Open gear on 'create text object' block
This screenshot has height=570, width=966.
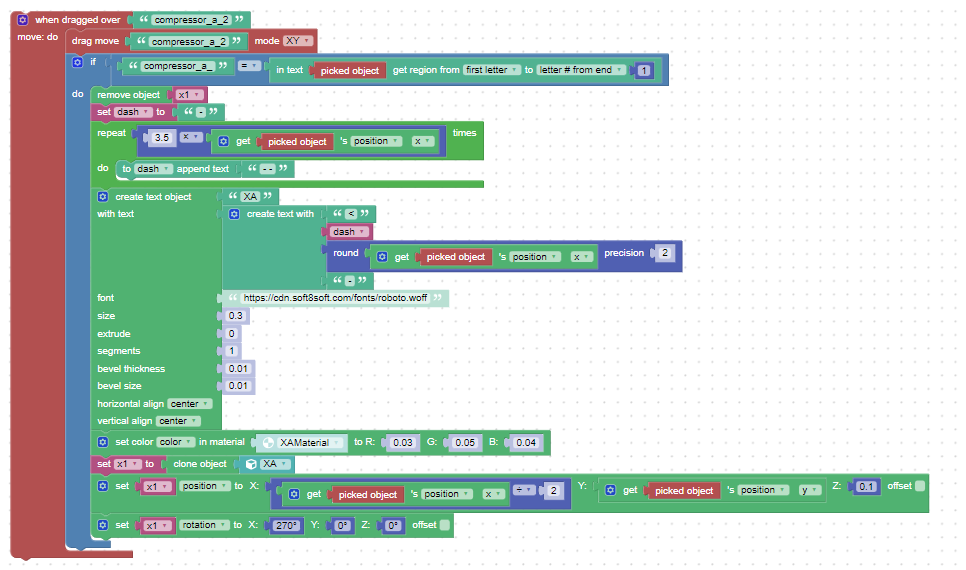(103, 197)
